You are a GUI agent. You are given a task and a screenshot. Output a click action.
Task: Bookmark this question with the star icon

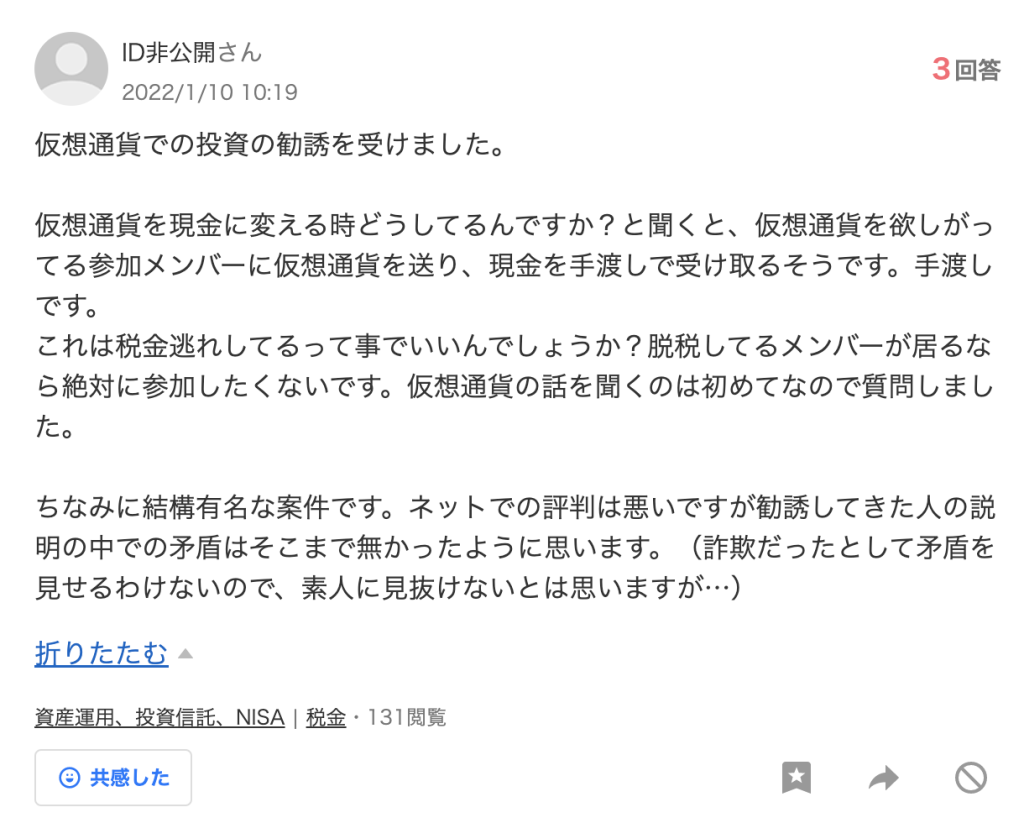click(x=796, y=777)
